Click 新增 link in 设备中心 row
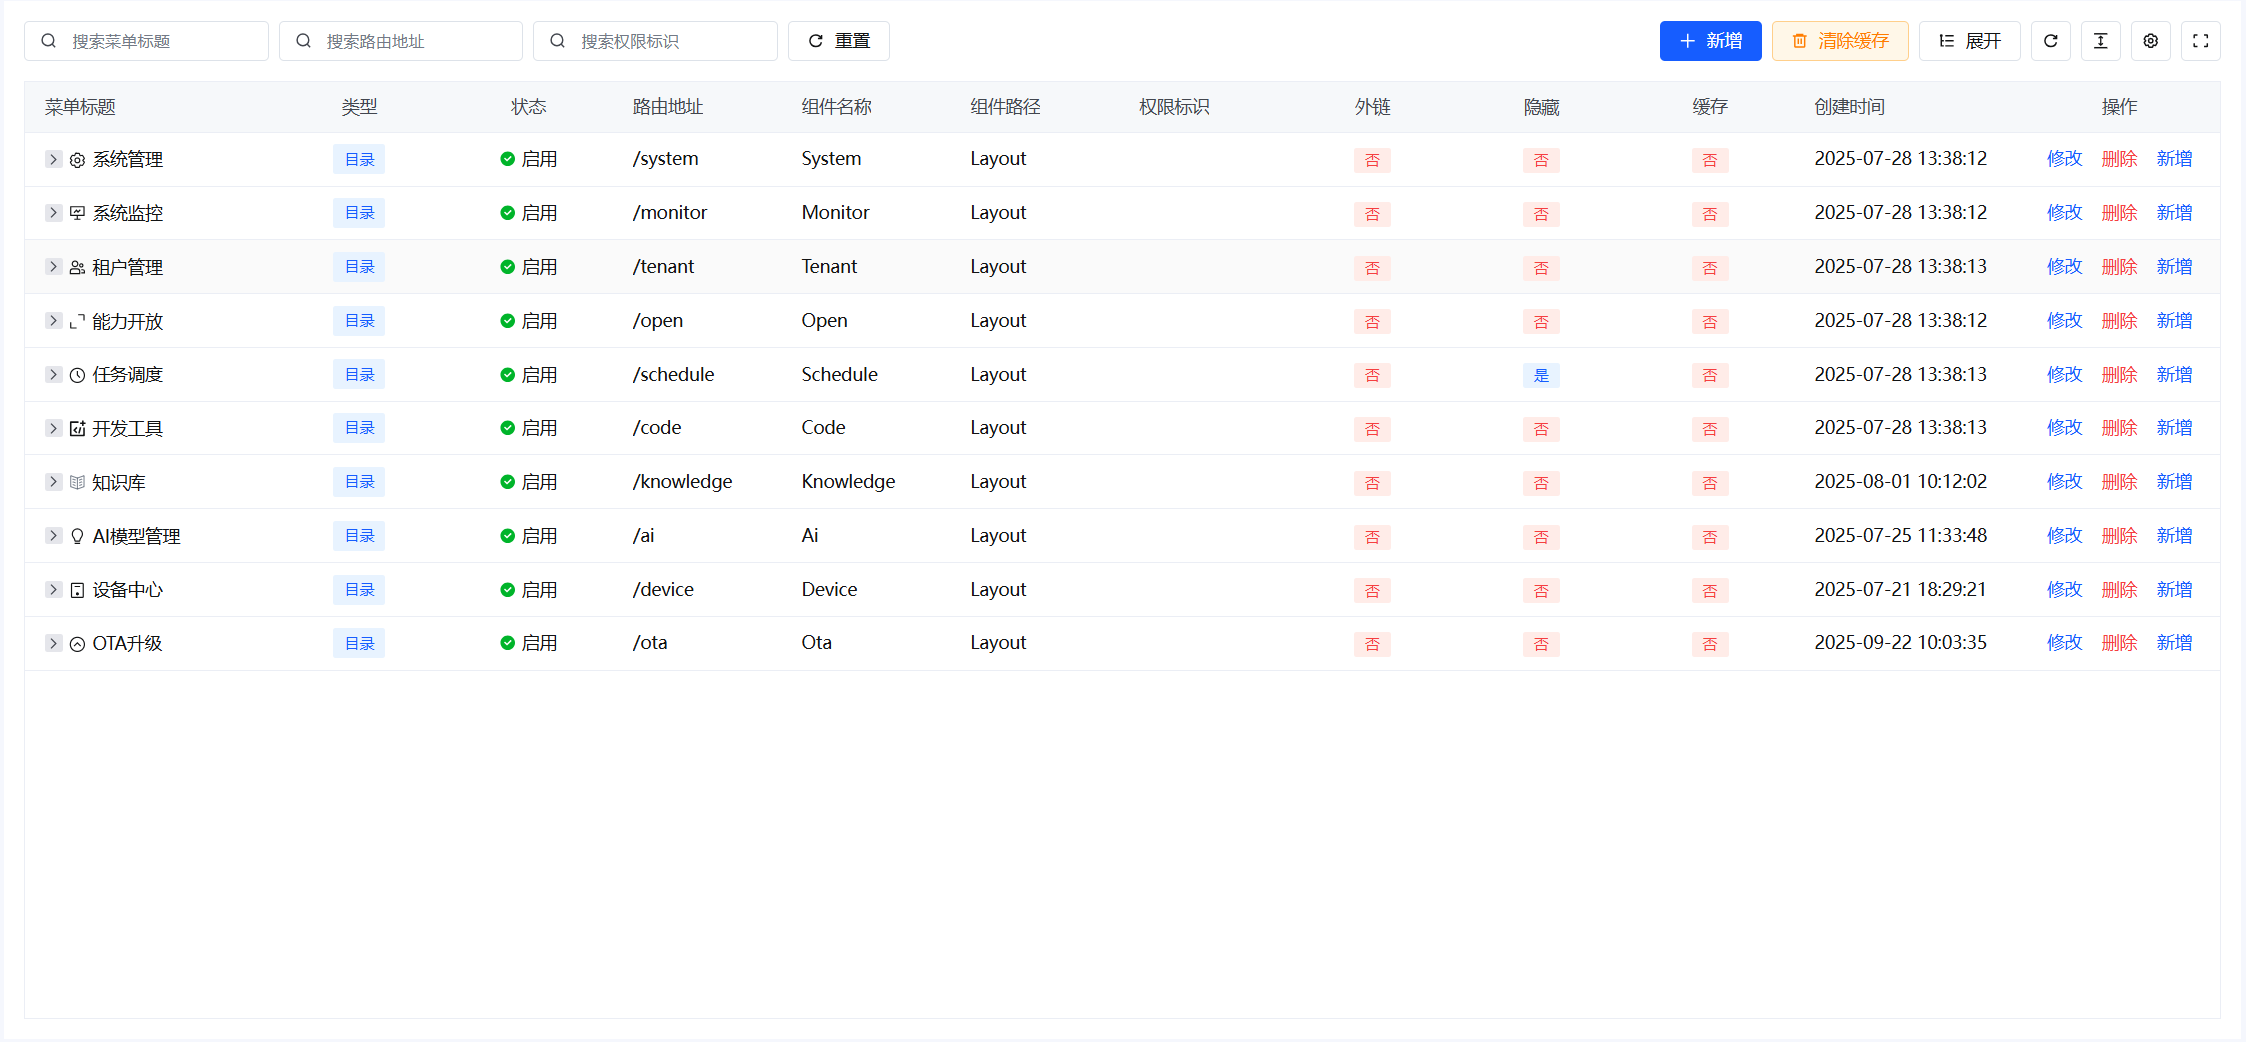The height and width of the screenshot is (1042, 2246). (2174, 590)
